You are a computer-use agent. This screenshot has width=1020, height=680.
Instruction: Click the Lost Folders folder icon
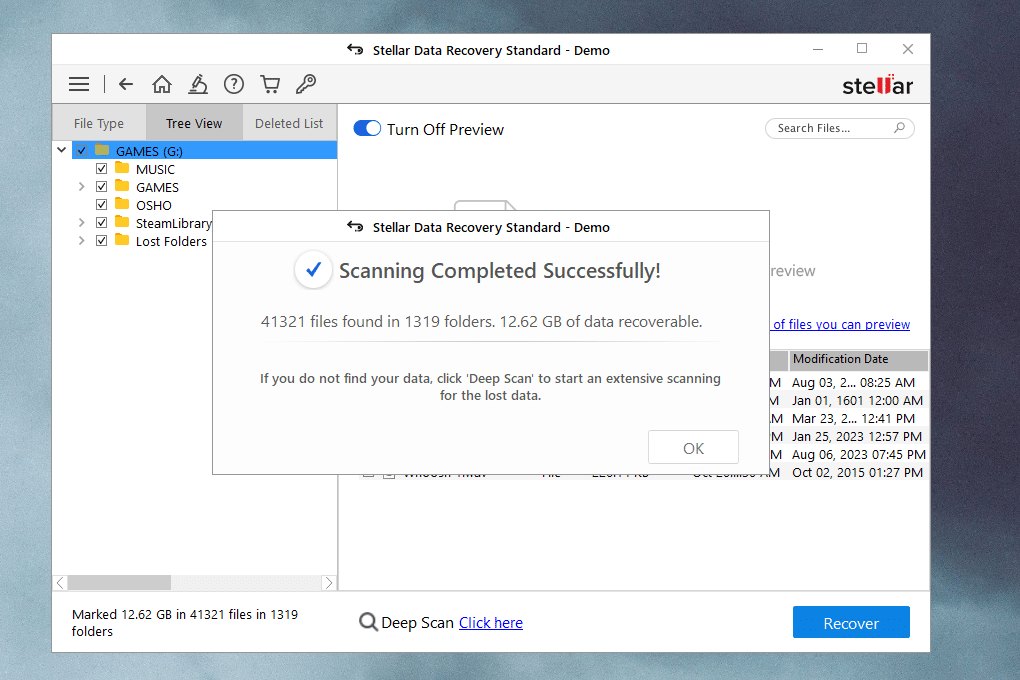coord(122,240)
